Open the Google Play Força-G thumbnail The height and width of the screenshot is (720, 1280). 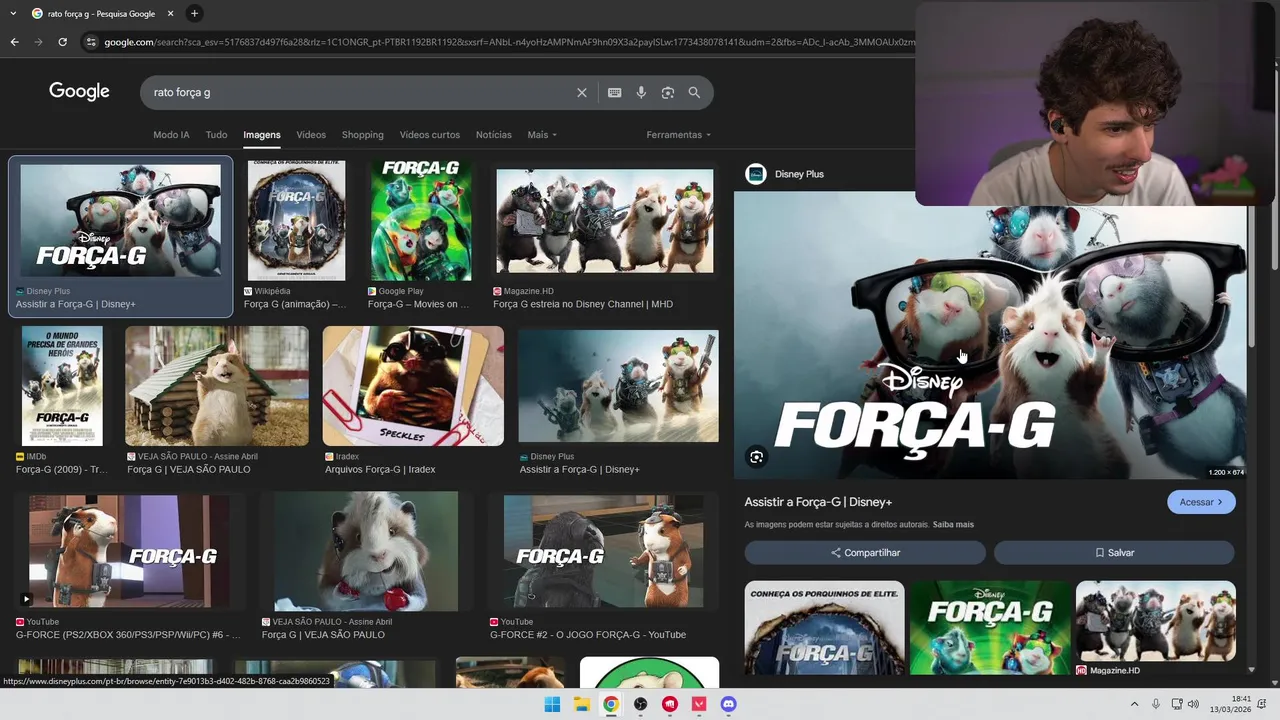421,220
